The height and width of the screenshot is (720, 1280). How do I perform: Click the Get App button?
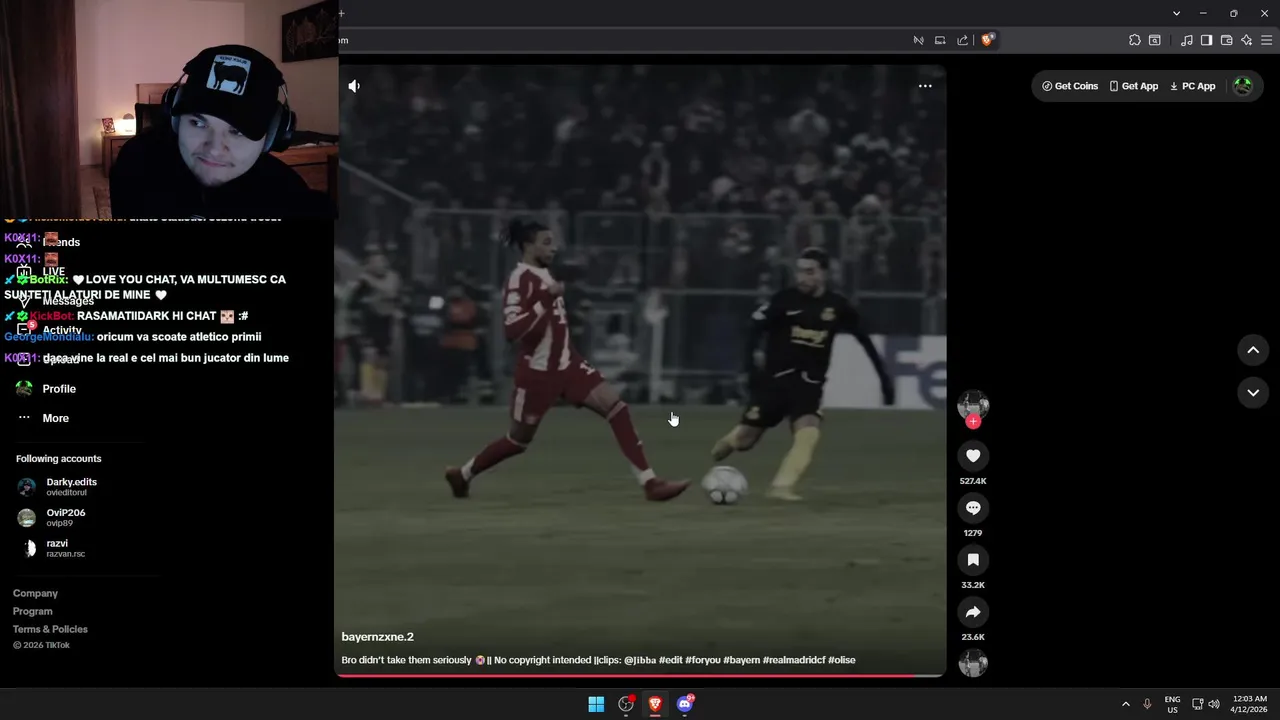[1134, 86]
